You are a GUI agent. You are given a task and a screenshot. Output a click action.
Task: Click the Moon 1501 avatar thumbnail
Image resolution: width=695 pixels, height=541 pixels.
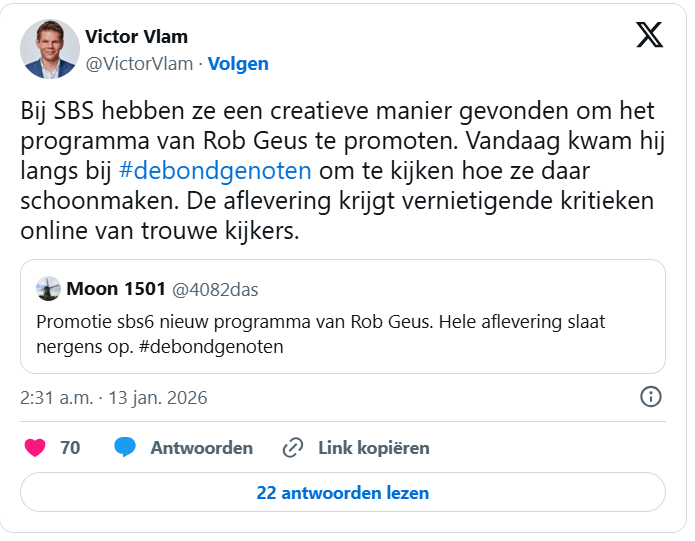(48, 289)
